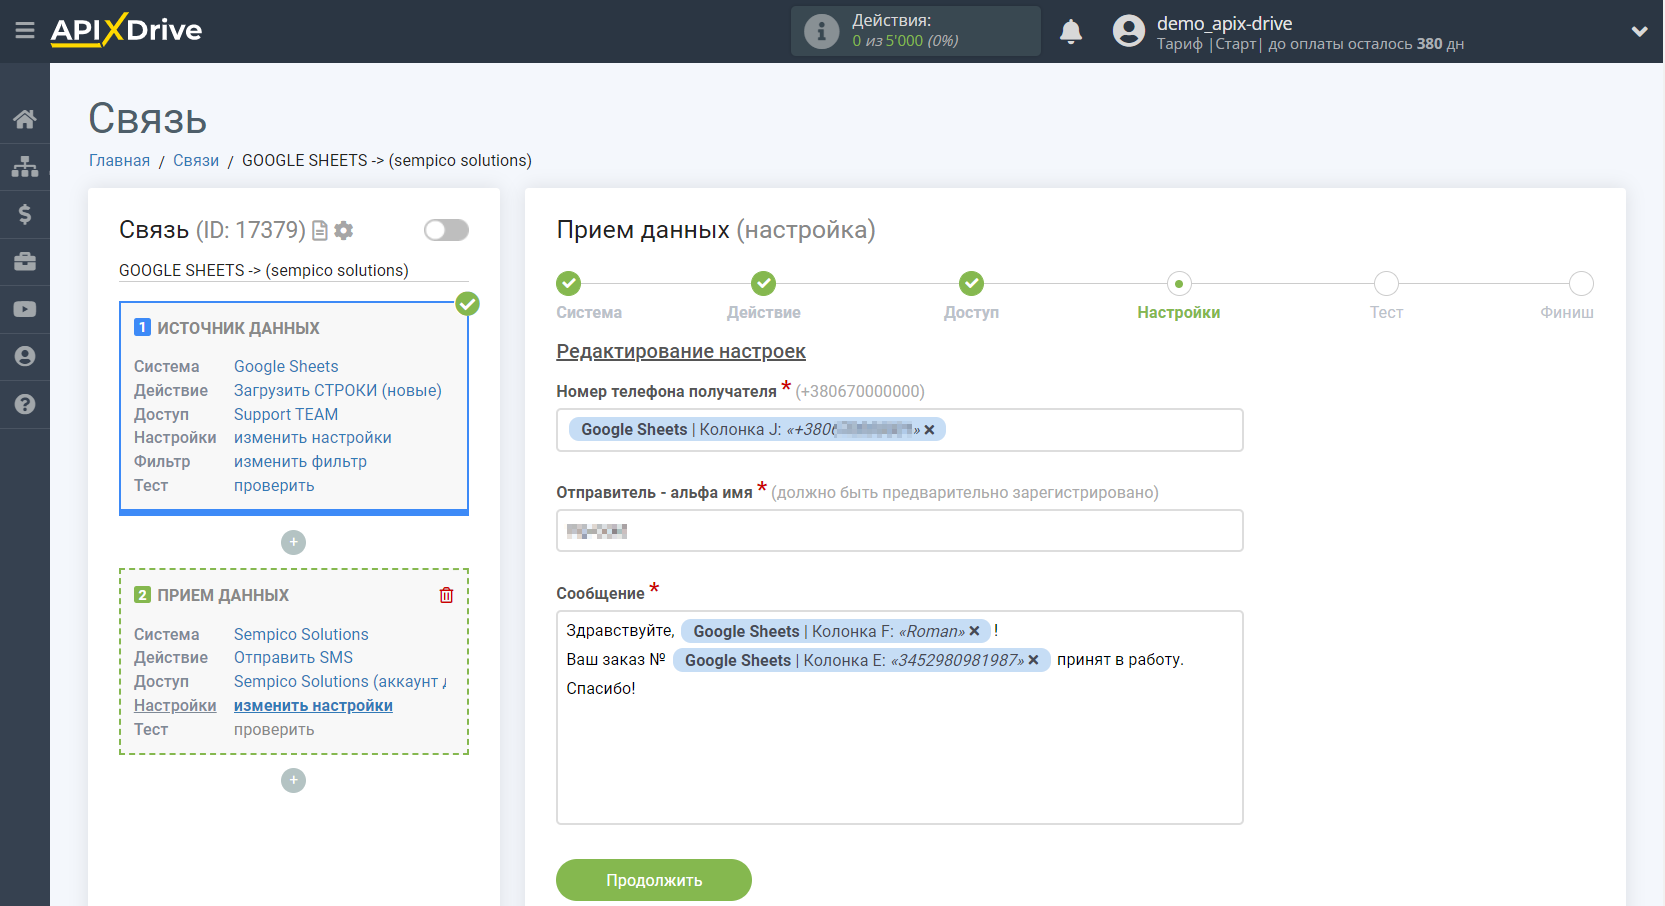The height and width of the screenshot is (906, 1665).
Task: Go to the Система step
Action: pos(569,284)
